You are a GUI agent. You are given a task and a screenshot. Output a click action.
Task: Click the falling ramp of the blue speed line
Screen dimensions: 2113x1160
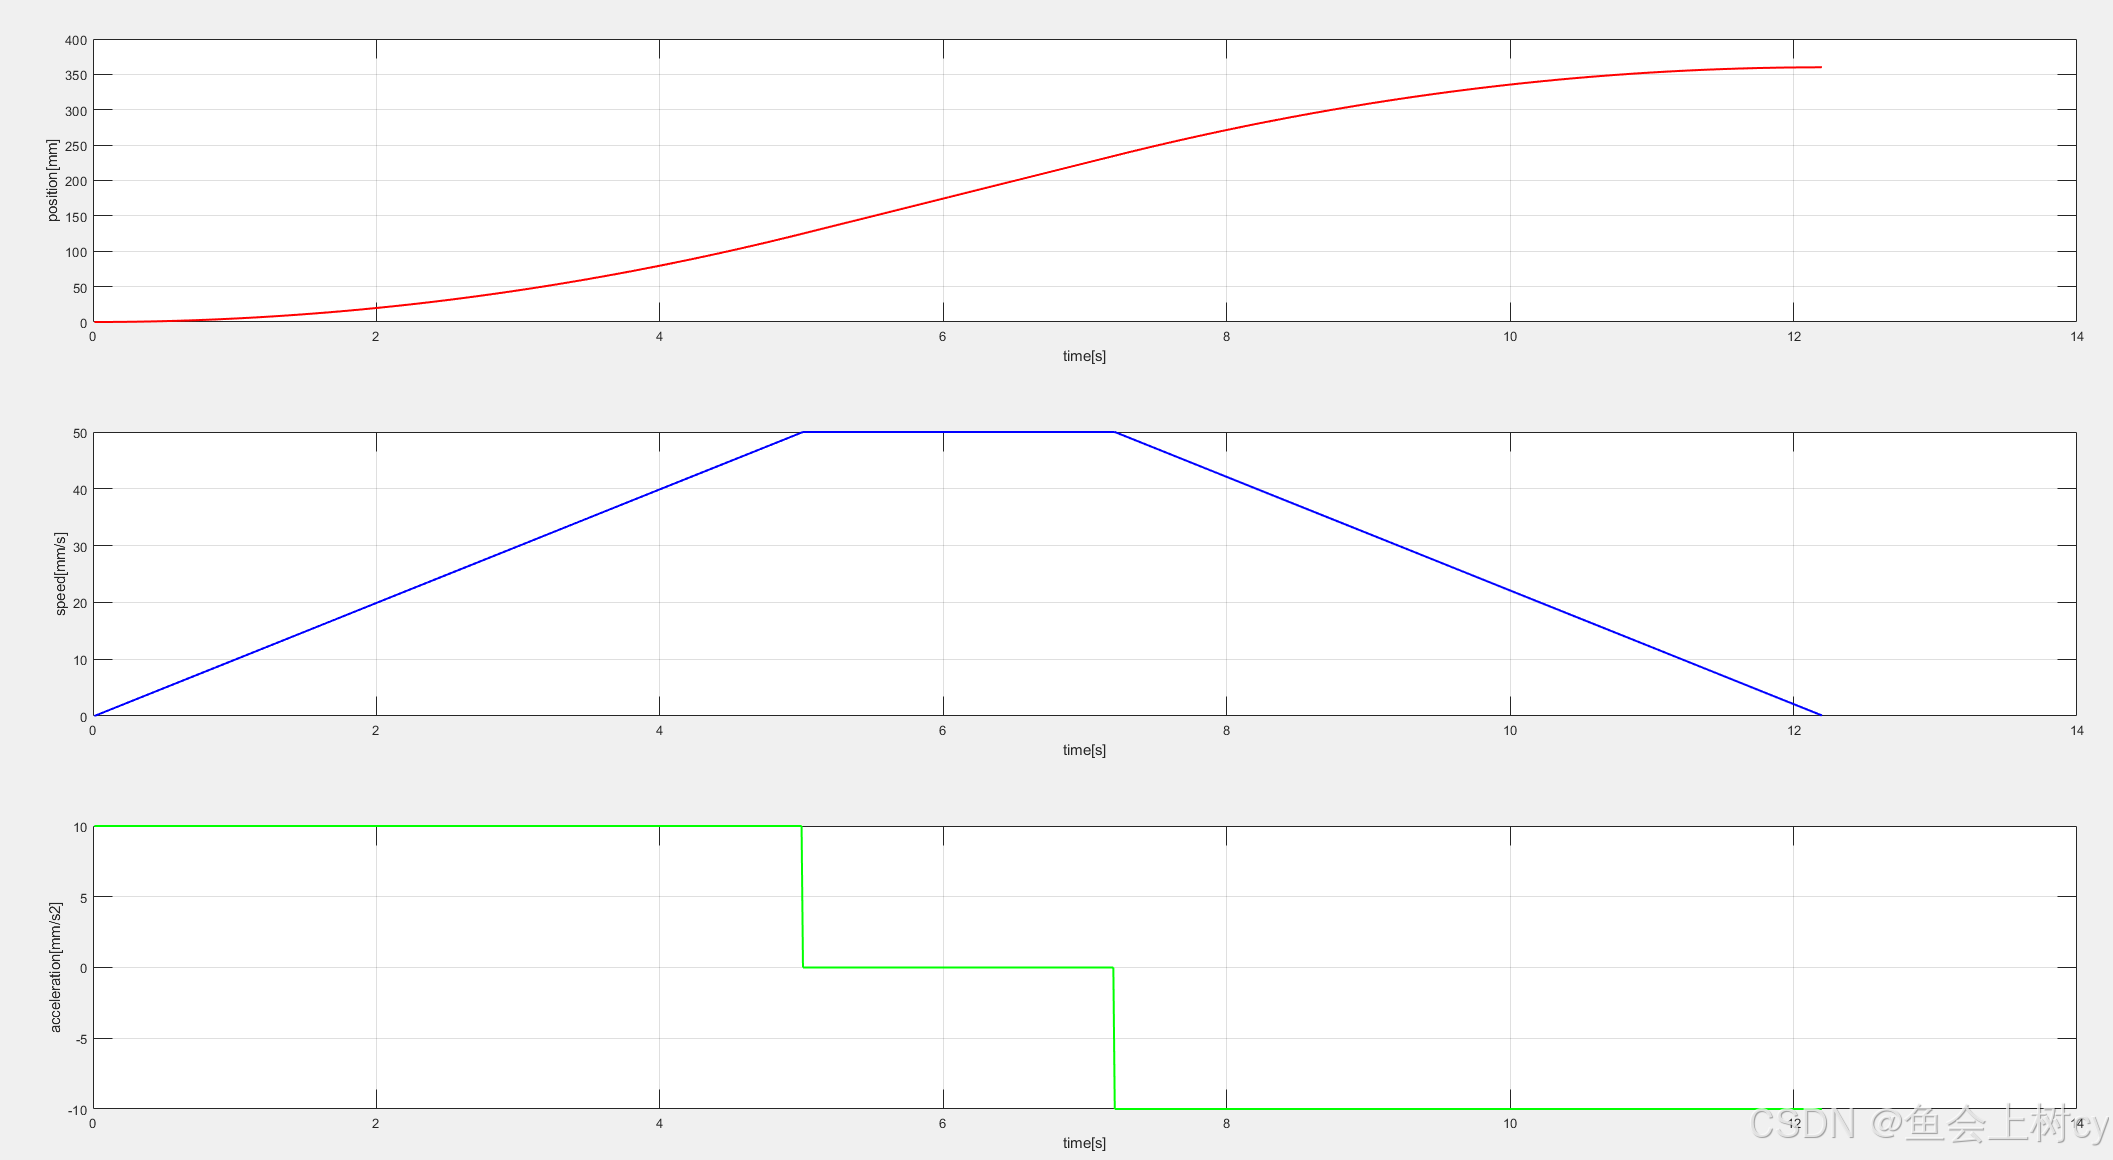pyautogui.click(x=1468, y=574)
